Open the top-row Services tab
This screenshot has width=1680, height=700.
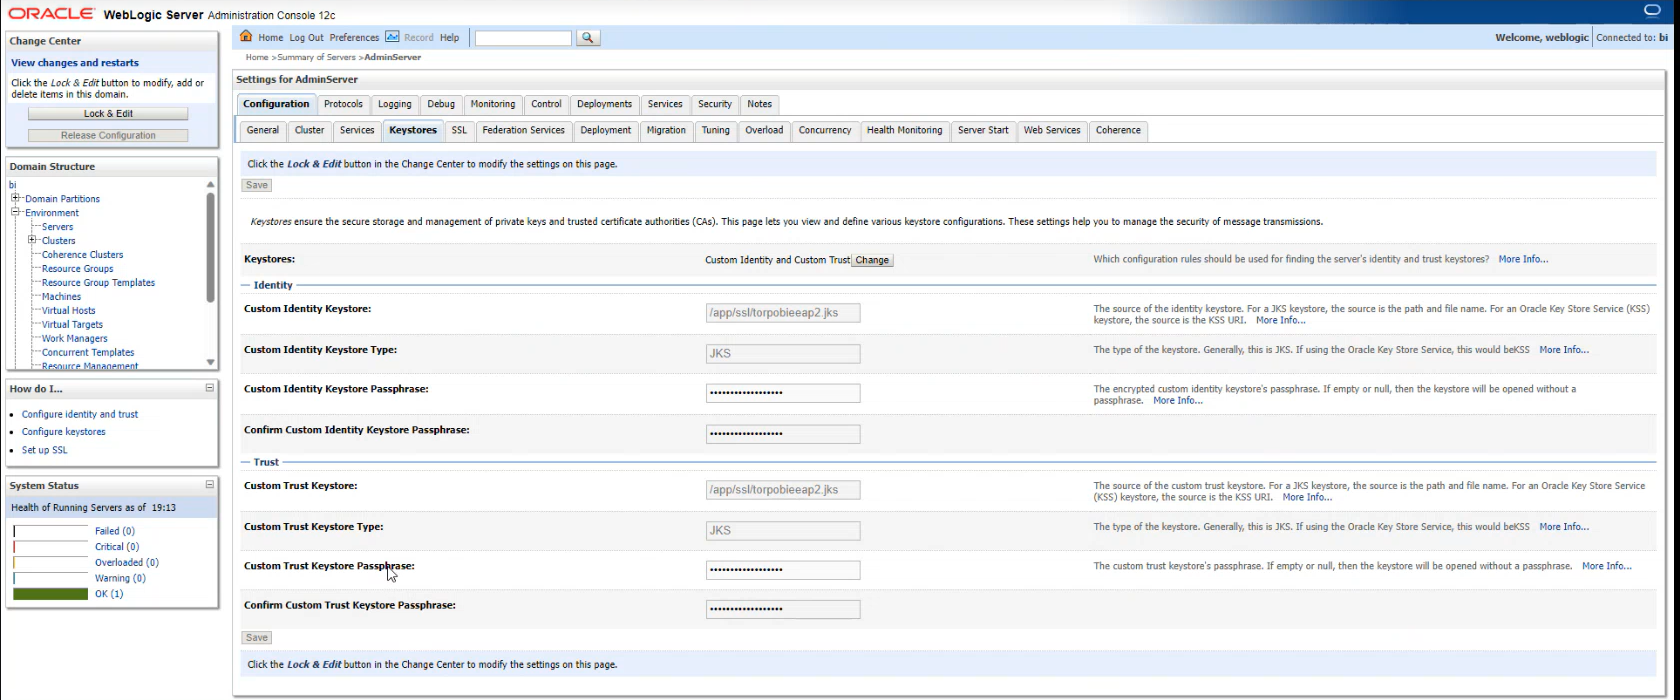[665, 104]
